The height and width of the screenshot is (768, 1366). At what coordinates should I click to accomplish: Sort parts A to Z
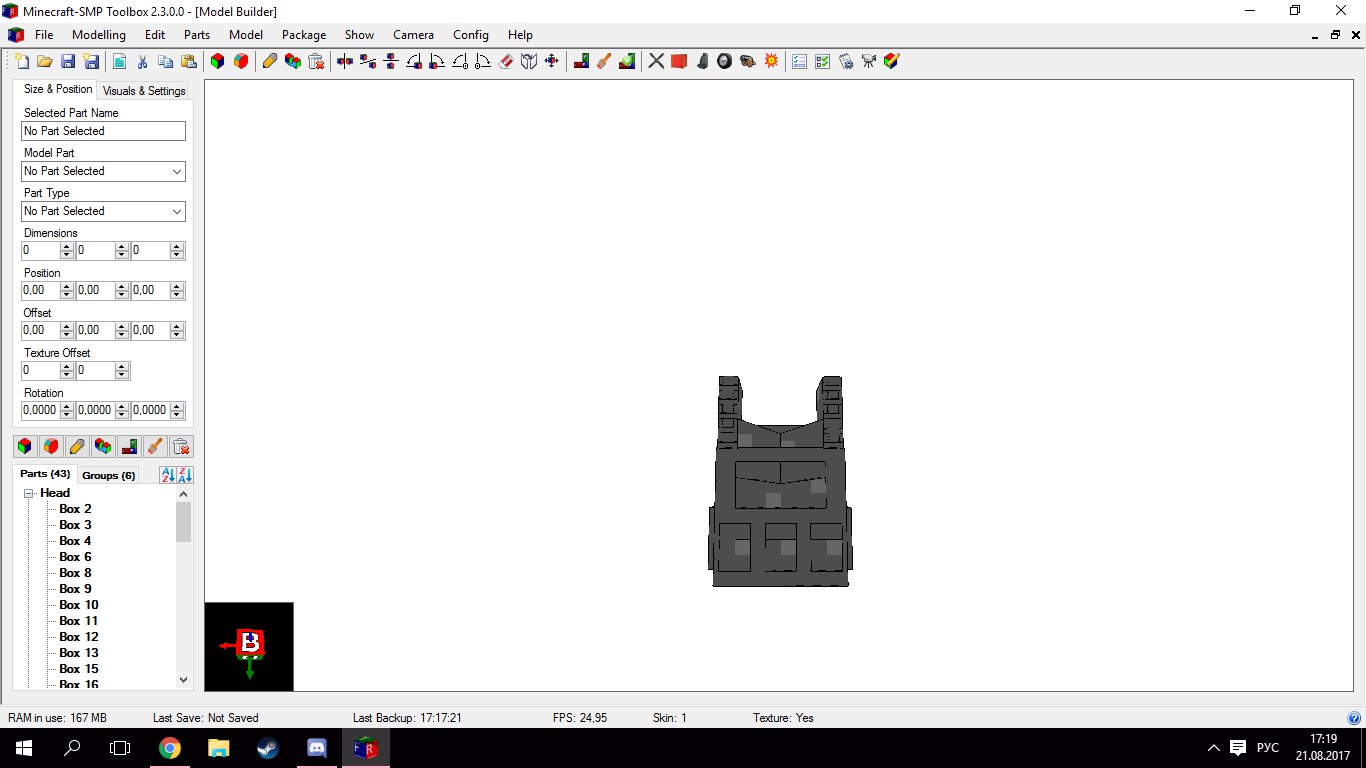pyautogui.click(x=167, y=475)
